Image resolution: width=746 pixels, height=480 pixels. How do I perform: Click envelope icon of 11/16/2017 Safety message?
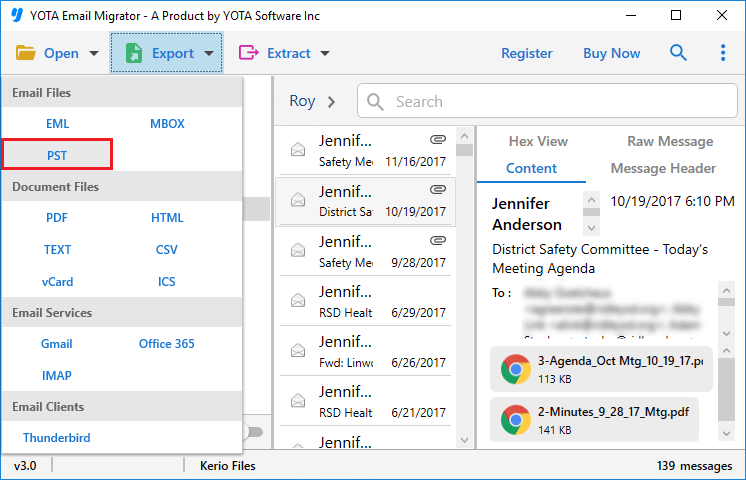click(298, 150)
